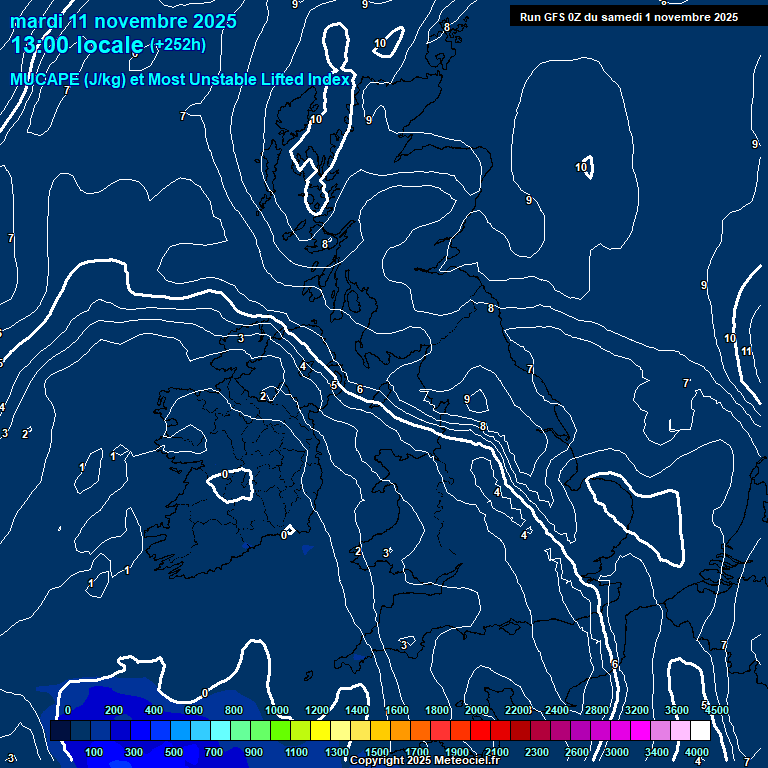
Task: Select the legend value '2800'
Action: [x=597, y=710]
